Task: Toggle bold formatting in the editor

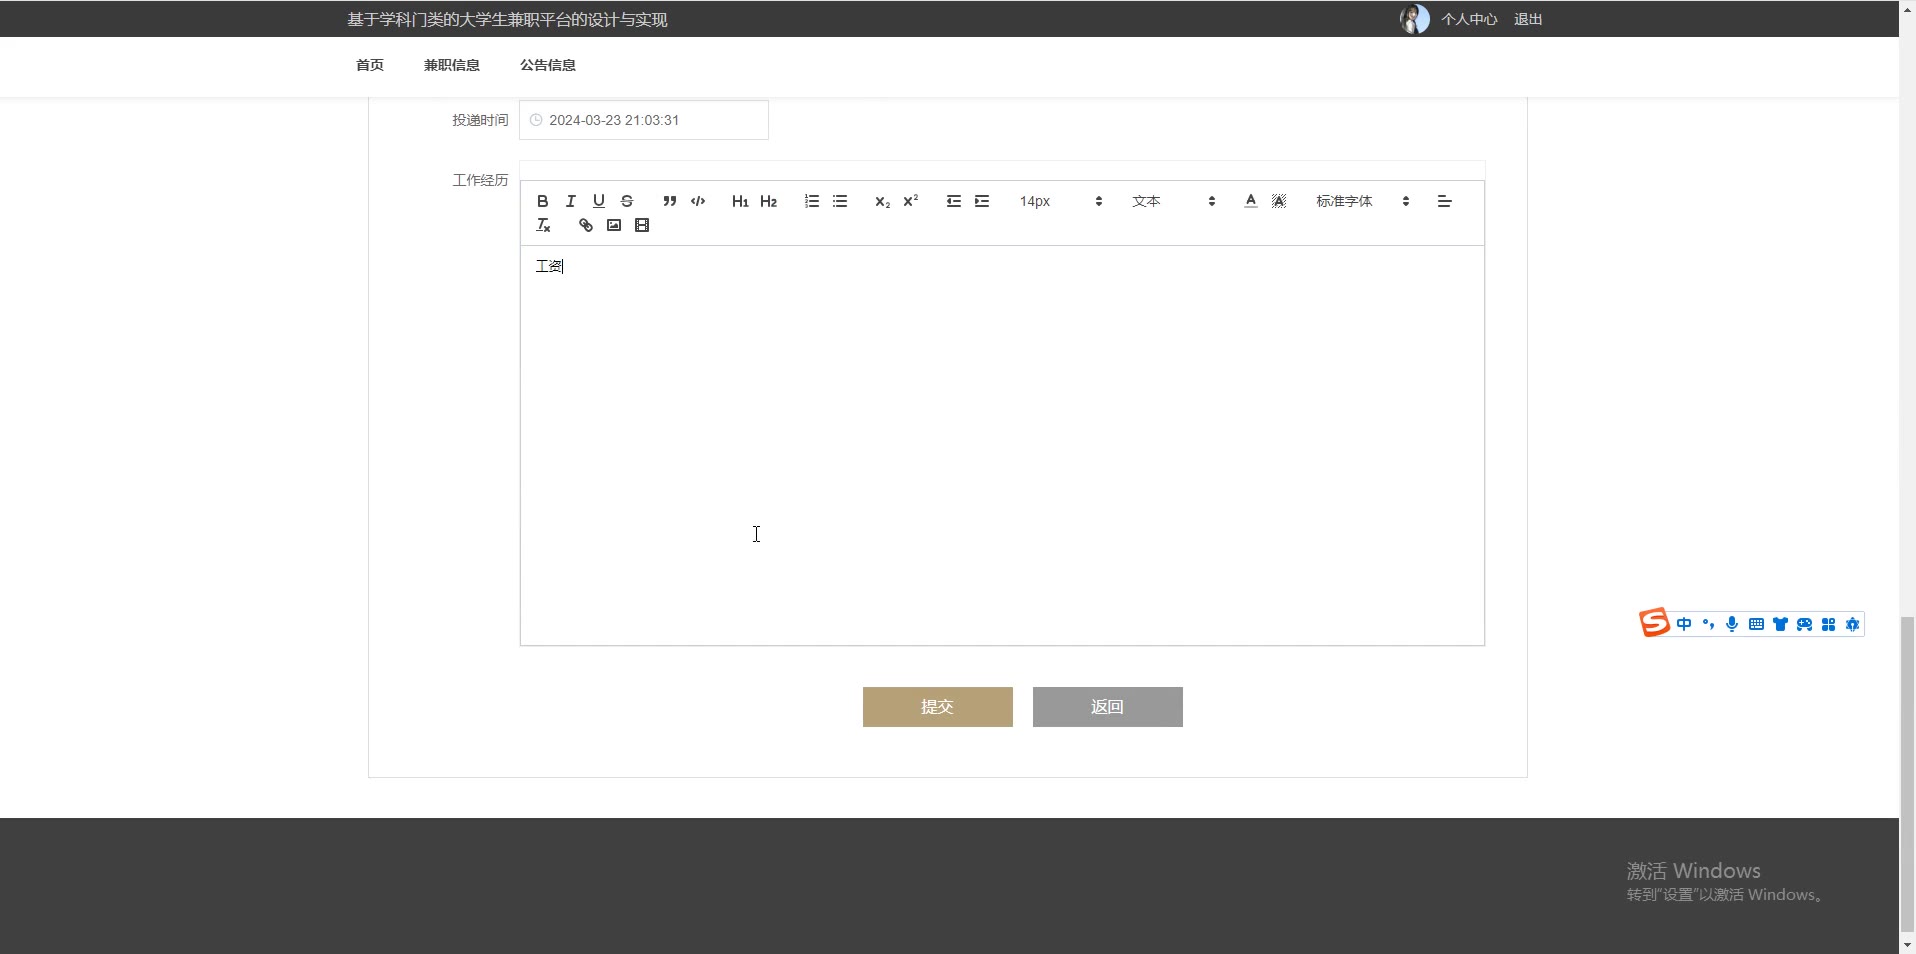Action: pos(542,201)
